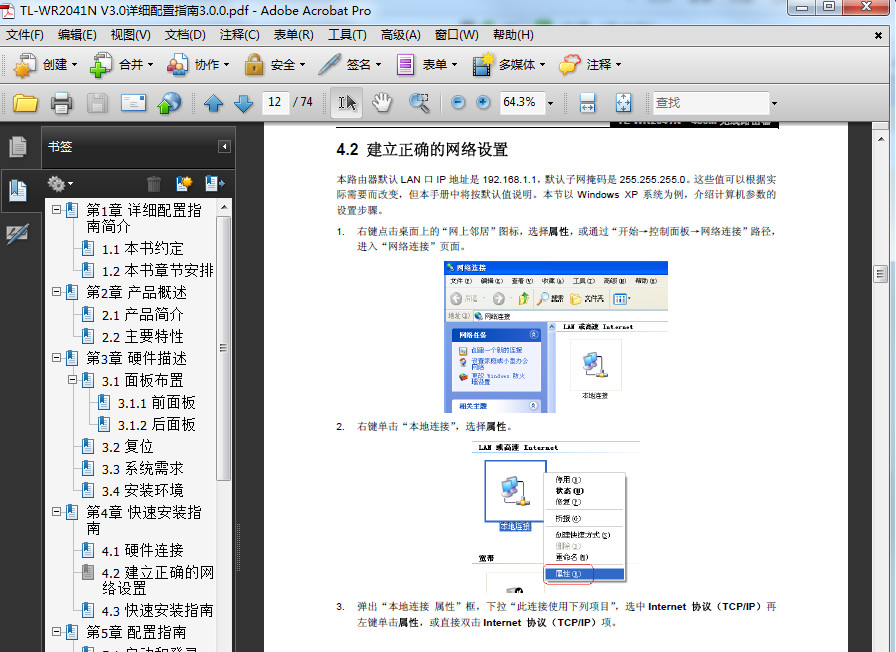This screenshot has width=896, height=652.
Task: Open the Bookmarks panel icon in sidebar
Action: click(x=18, y=189)
